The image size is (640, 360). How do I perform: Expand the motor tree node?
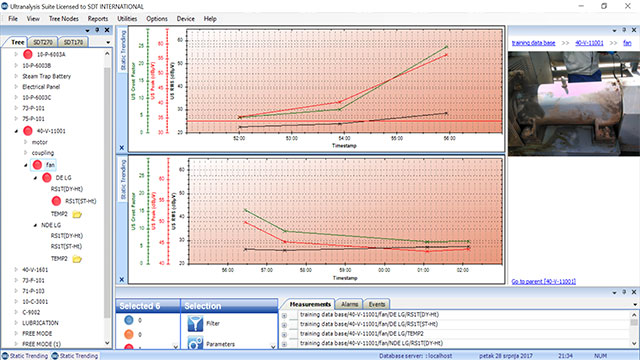coord(25,142)
